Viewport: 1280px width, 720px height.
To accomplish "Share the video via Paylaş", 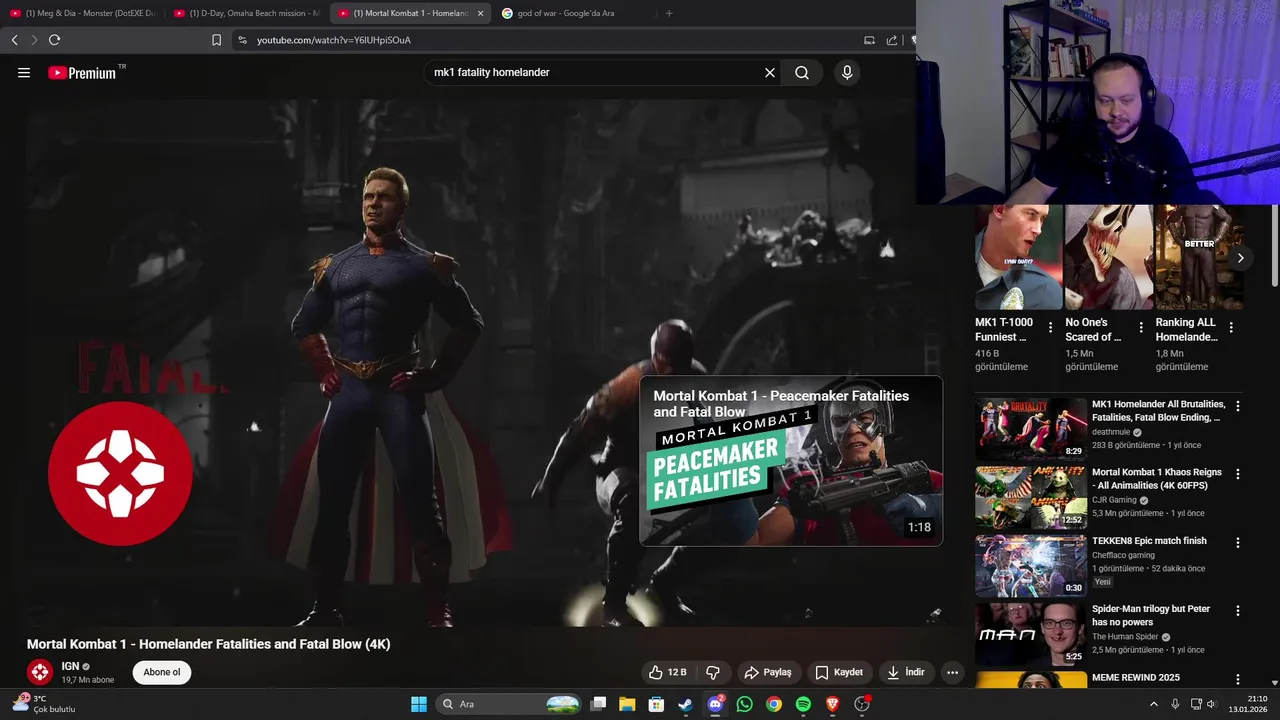I will click(768, 672).
